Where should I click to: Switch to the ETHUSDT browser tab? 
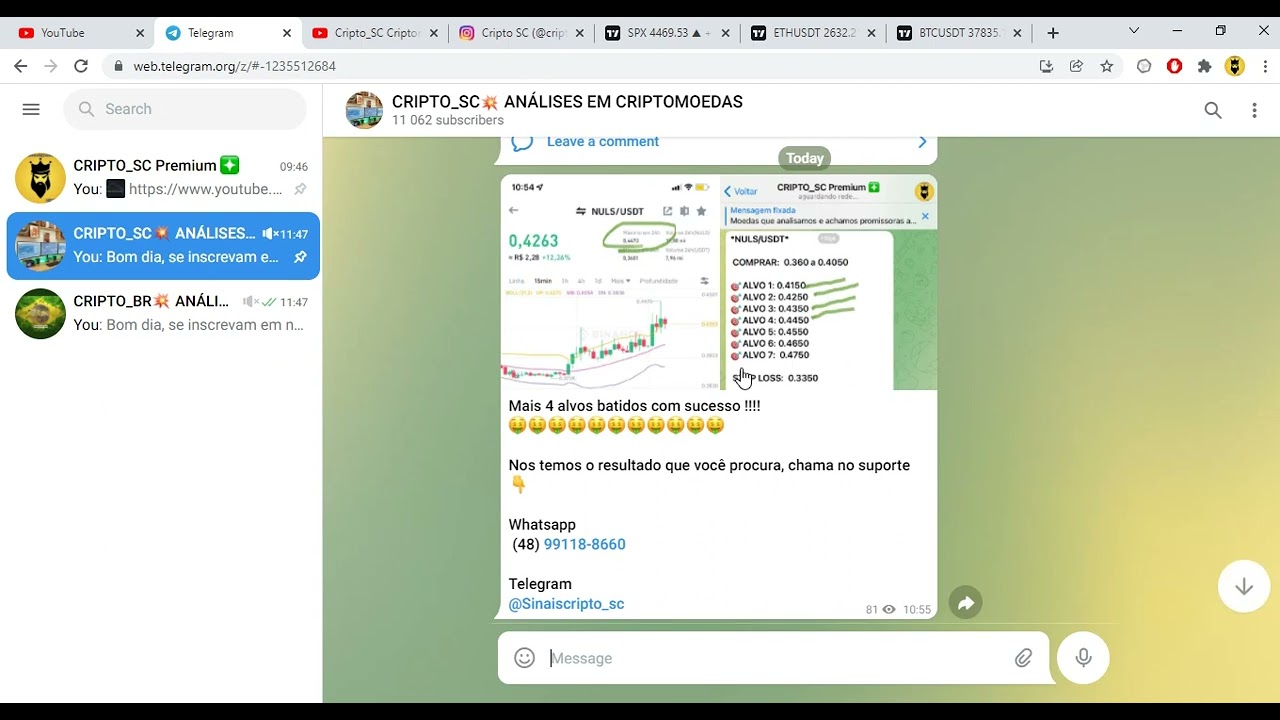[x=814, y=33]
